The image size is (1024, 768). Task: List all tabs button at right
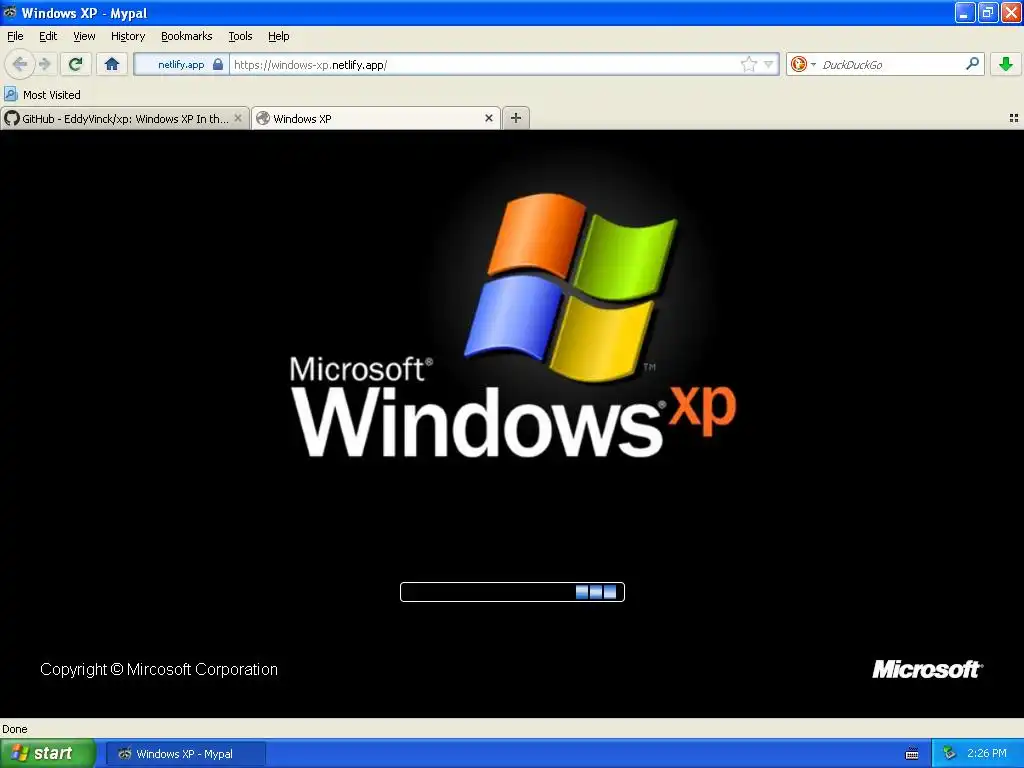[1014, 118]
